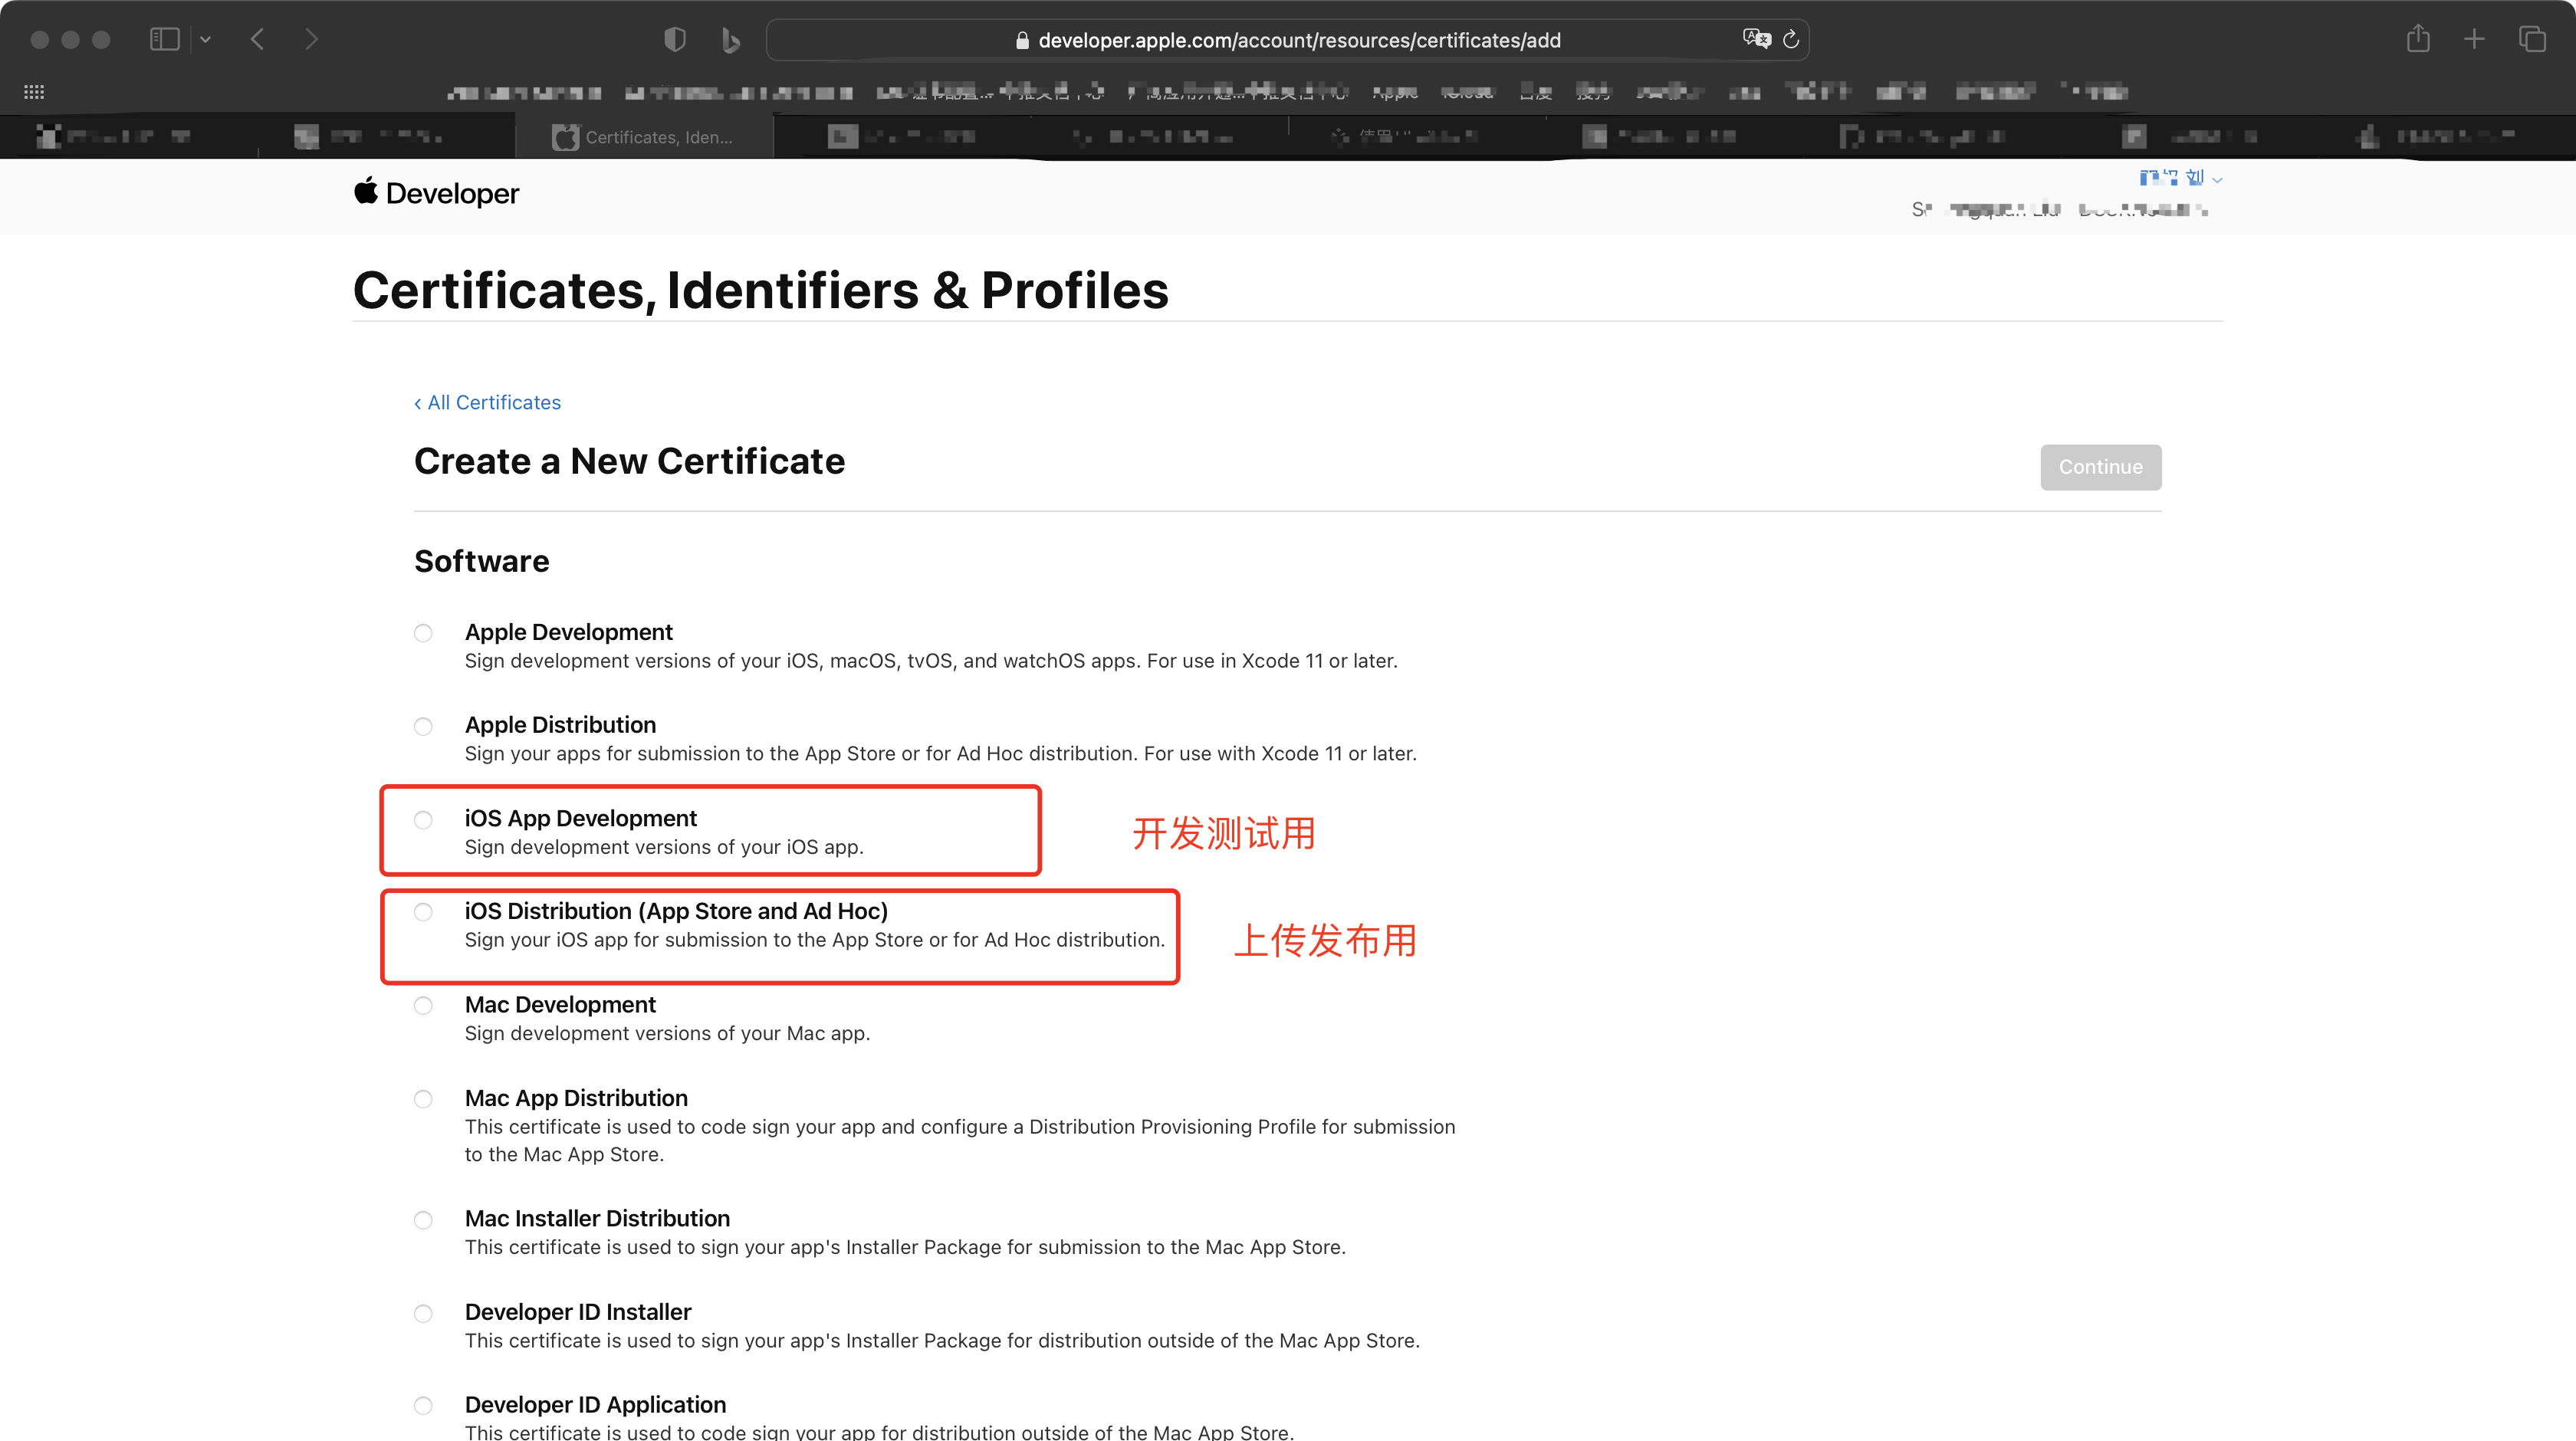Image resolution: width=2576 pixels, height=1441 pixels.
Task: Click the Apple Developer logo
Action: tap(436, 193)
